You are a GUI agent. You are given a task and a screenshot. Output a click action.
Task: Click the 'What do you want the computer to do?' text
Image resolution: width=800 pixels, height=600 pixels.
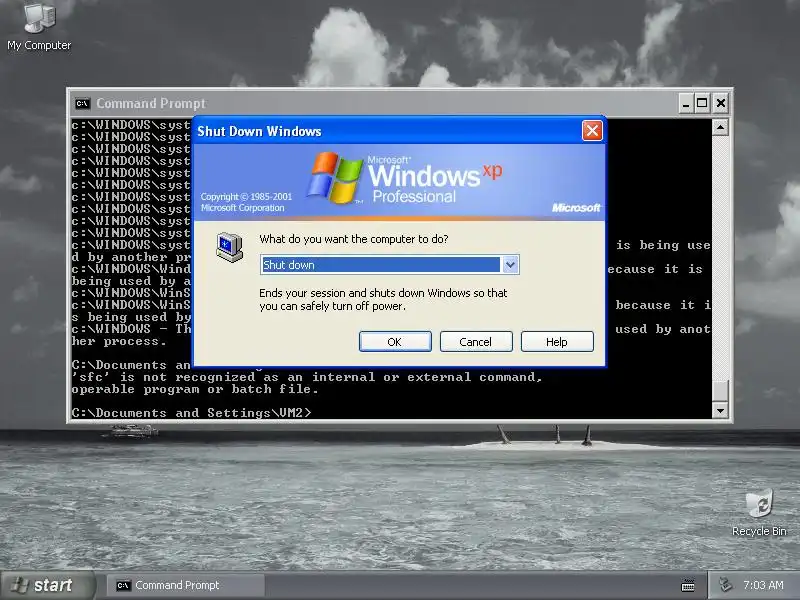coord(354,239)
